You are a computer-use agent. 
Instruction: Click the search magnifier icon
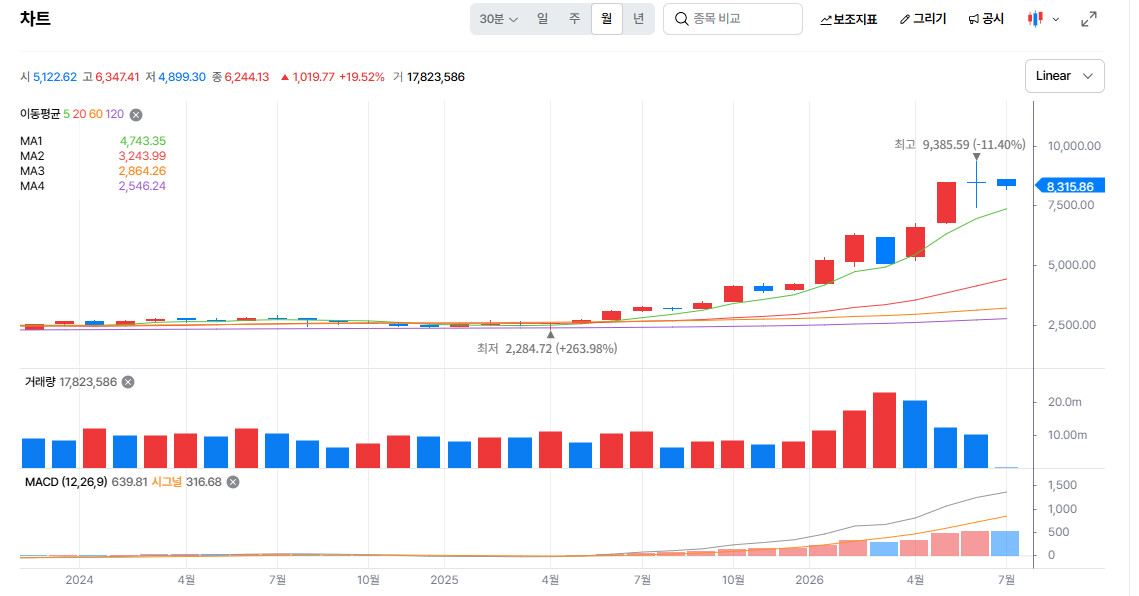click(x=681, y=19)
